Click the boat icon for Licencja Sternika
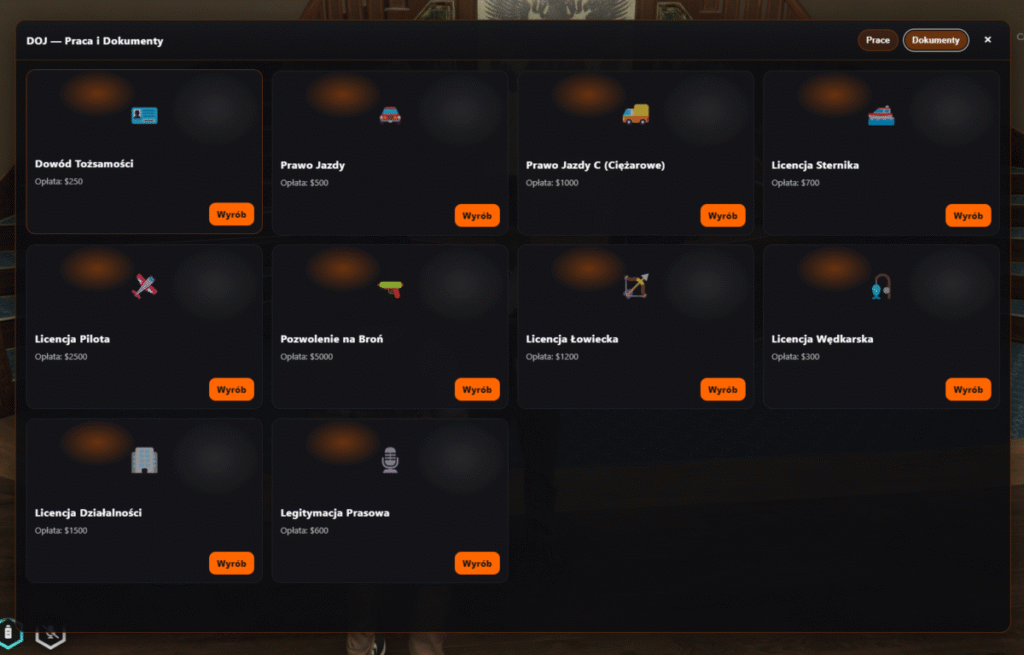 click(881, 116)
